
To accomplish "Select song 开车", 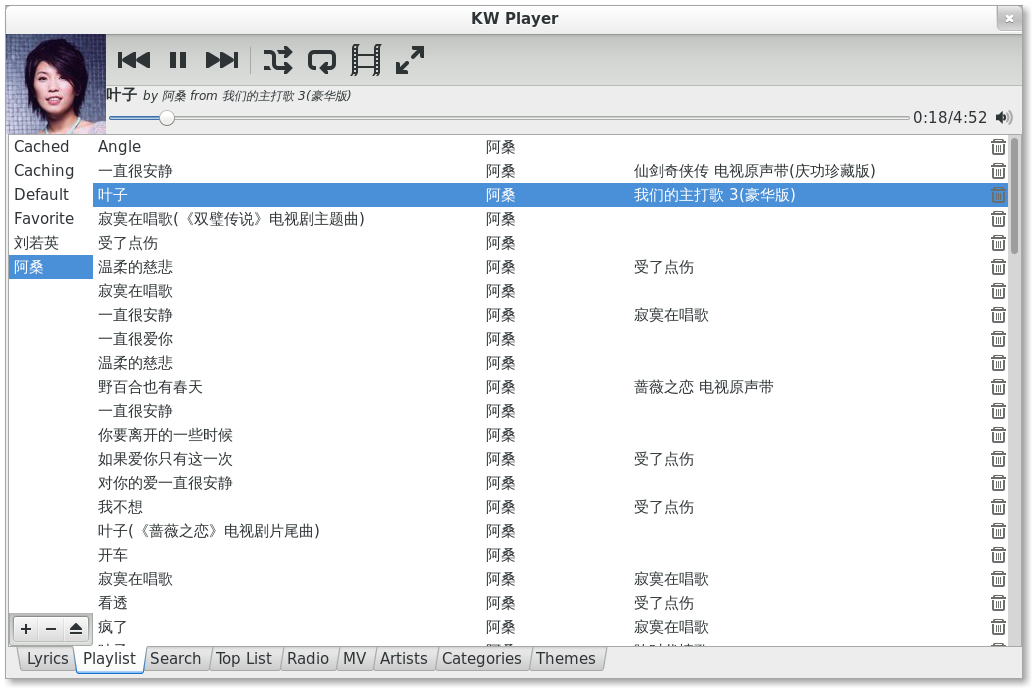I will point(113,555).
